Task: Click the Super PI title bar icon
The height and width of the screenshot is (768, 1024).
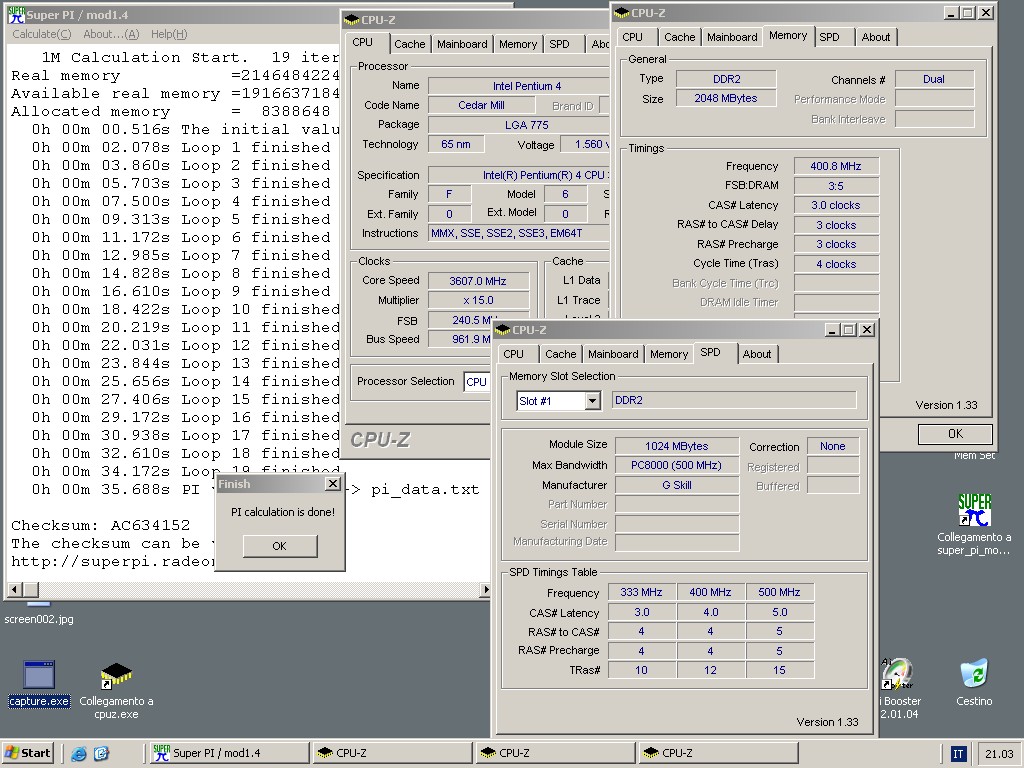Action: 16,14
